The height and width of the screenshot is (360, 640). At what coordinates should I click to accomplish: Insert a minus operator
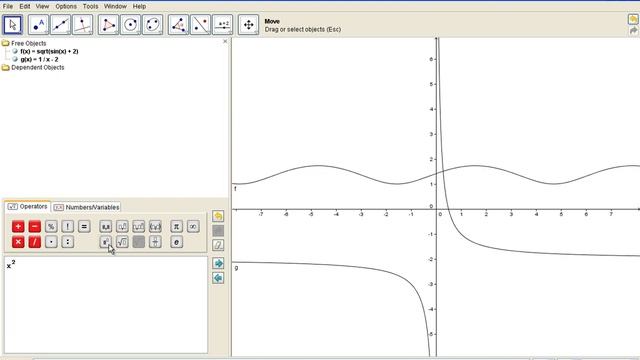(35, 227)
